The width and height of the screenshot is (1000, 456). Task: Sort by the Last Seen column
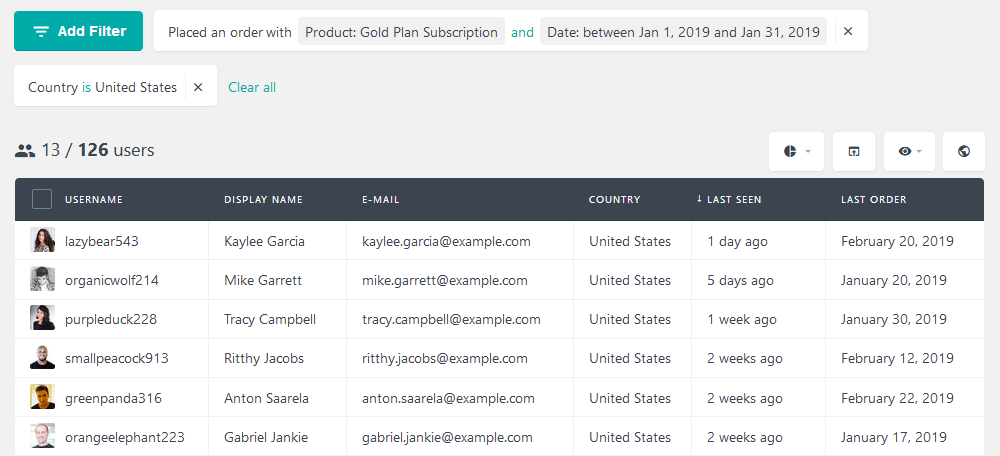pyautogui.click(x=733, y=200)
